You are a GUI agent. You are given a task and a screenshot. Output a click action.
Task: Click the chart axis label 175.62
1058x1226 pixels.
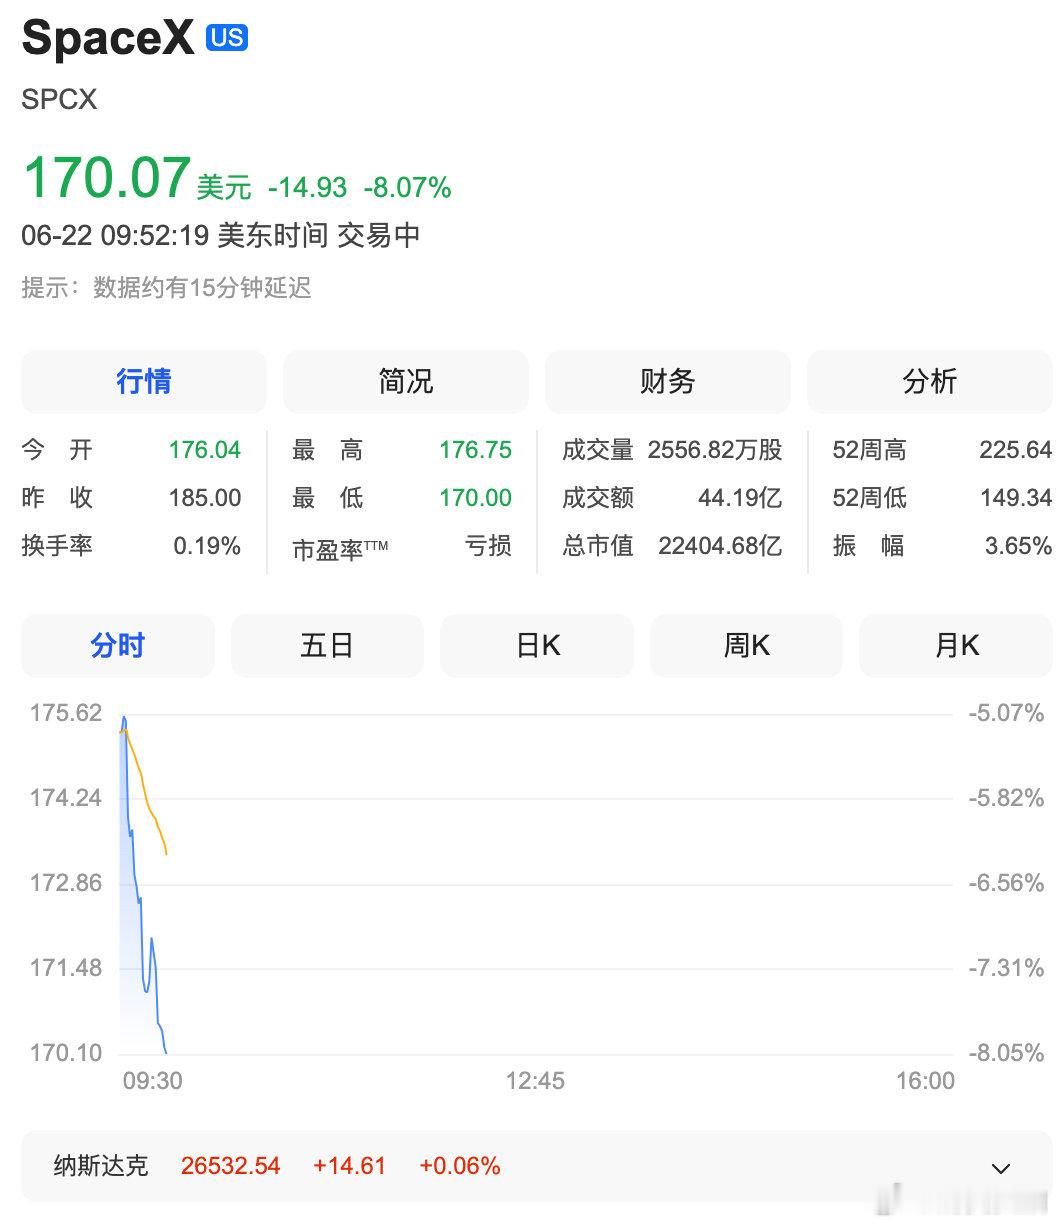tap(66, 713)
